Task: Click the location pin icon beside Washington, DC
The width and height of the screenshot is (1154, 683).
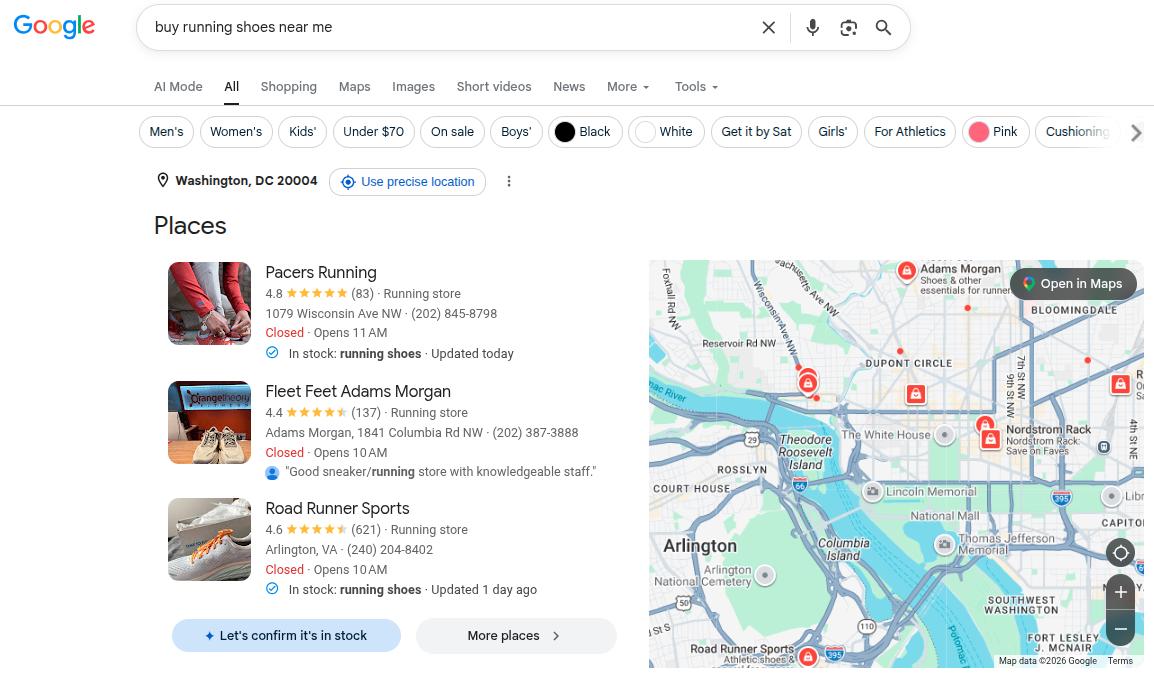Action: [163, 180]
